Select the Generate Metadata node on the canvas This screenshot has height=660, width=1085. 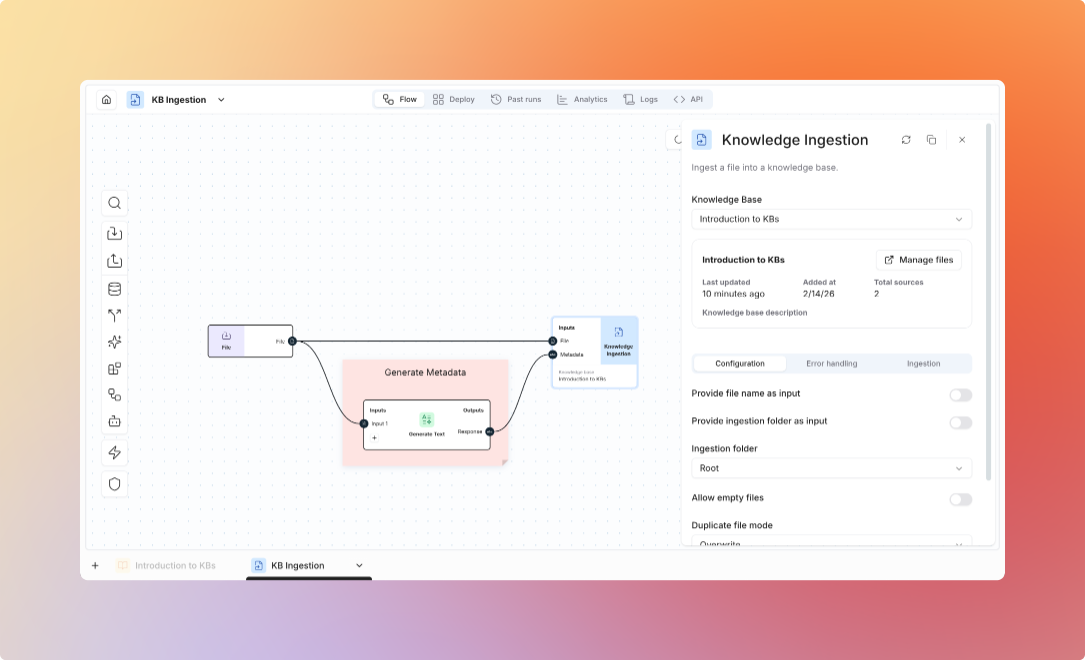point(425,372)
